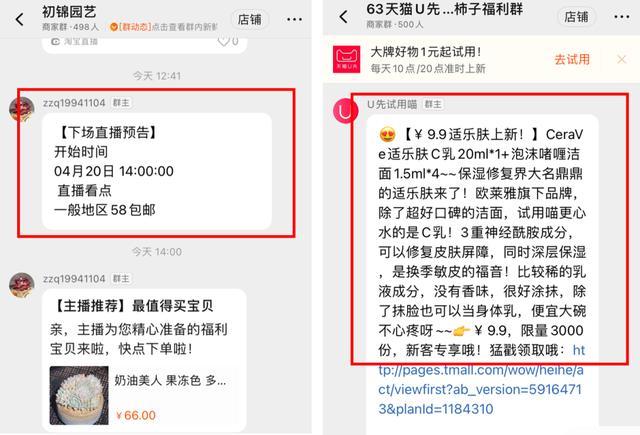Tap the 群主 badge next to U先试用喵

point(433,104)
